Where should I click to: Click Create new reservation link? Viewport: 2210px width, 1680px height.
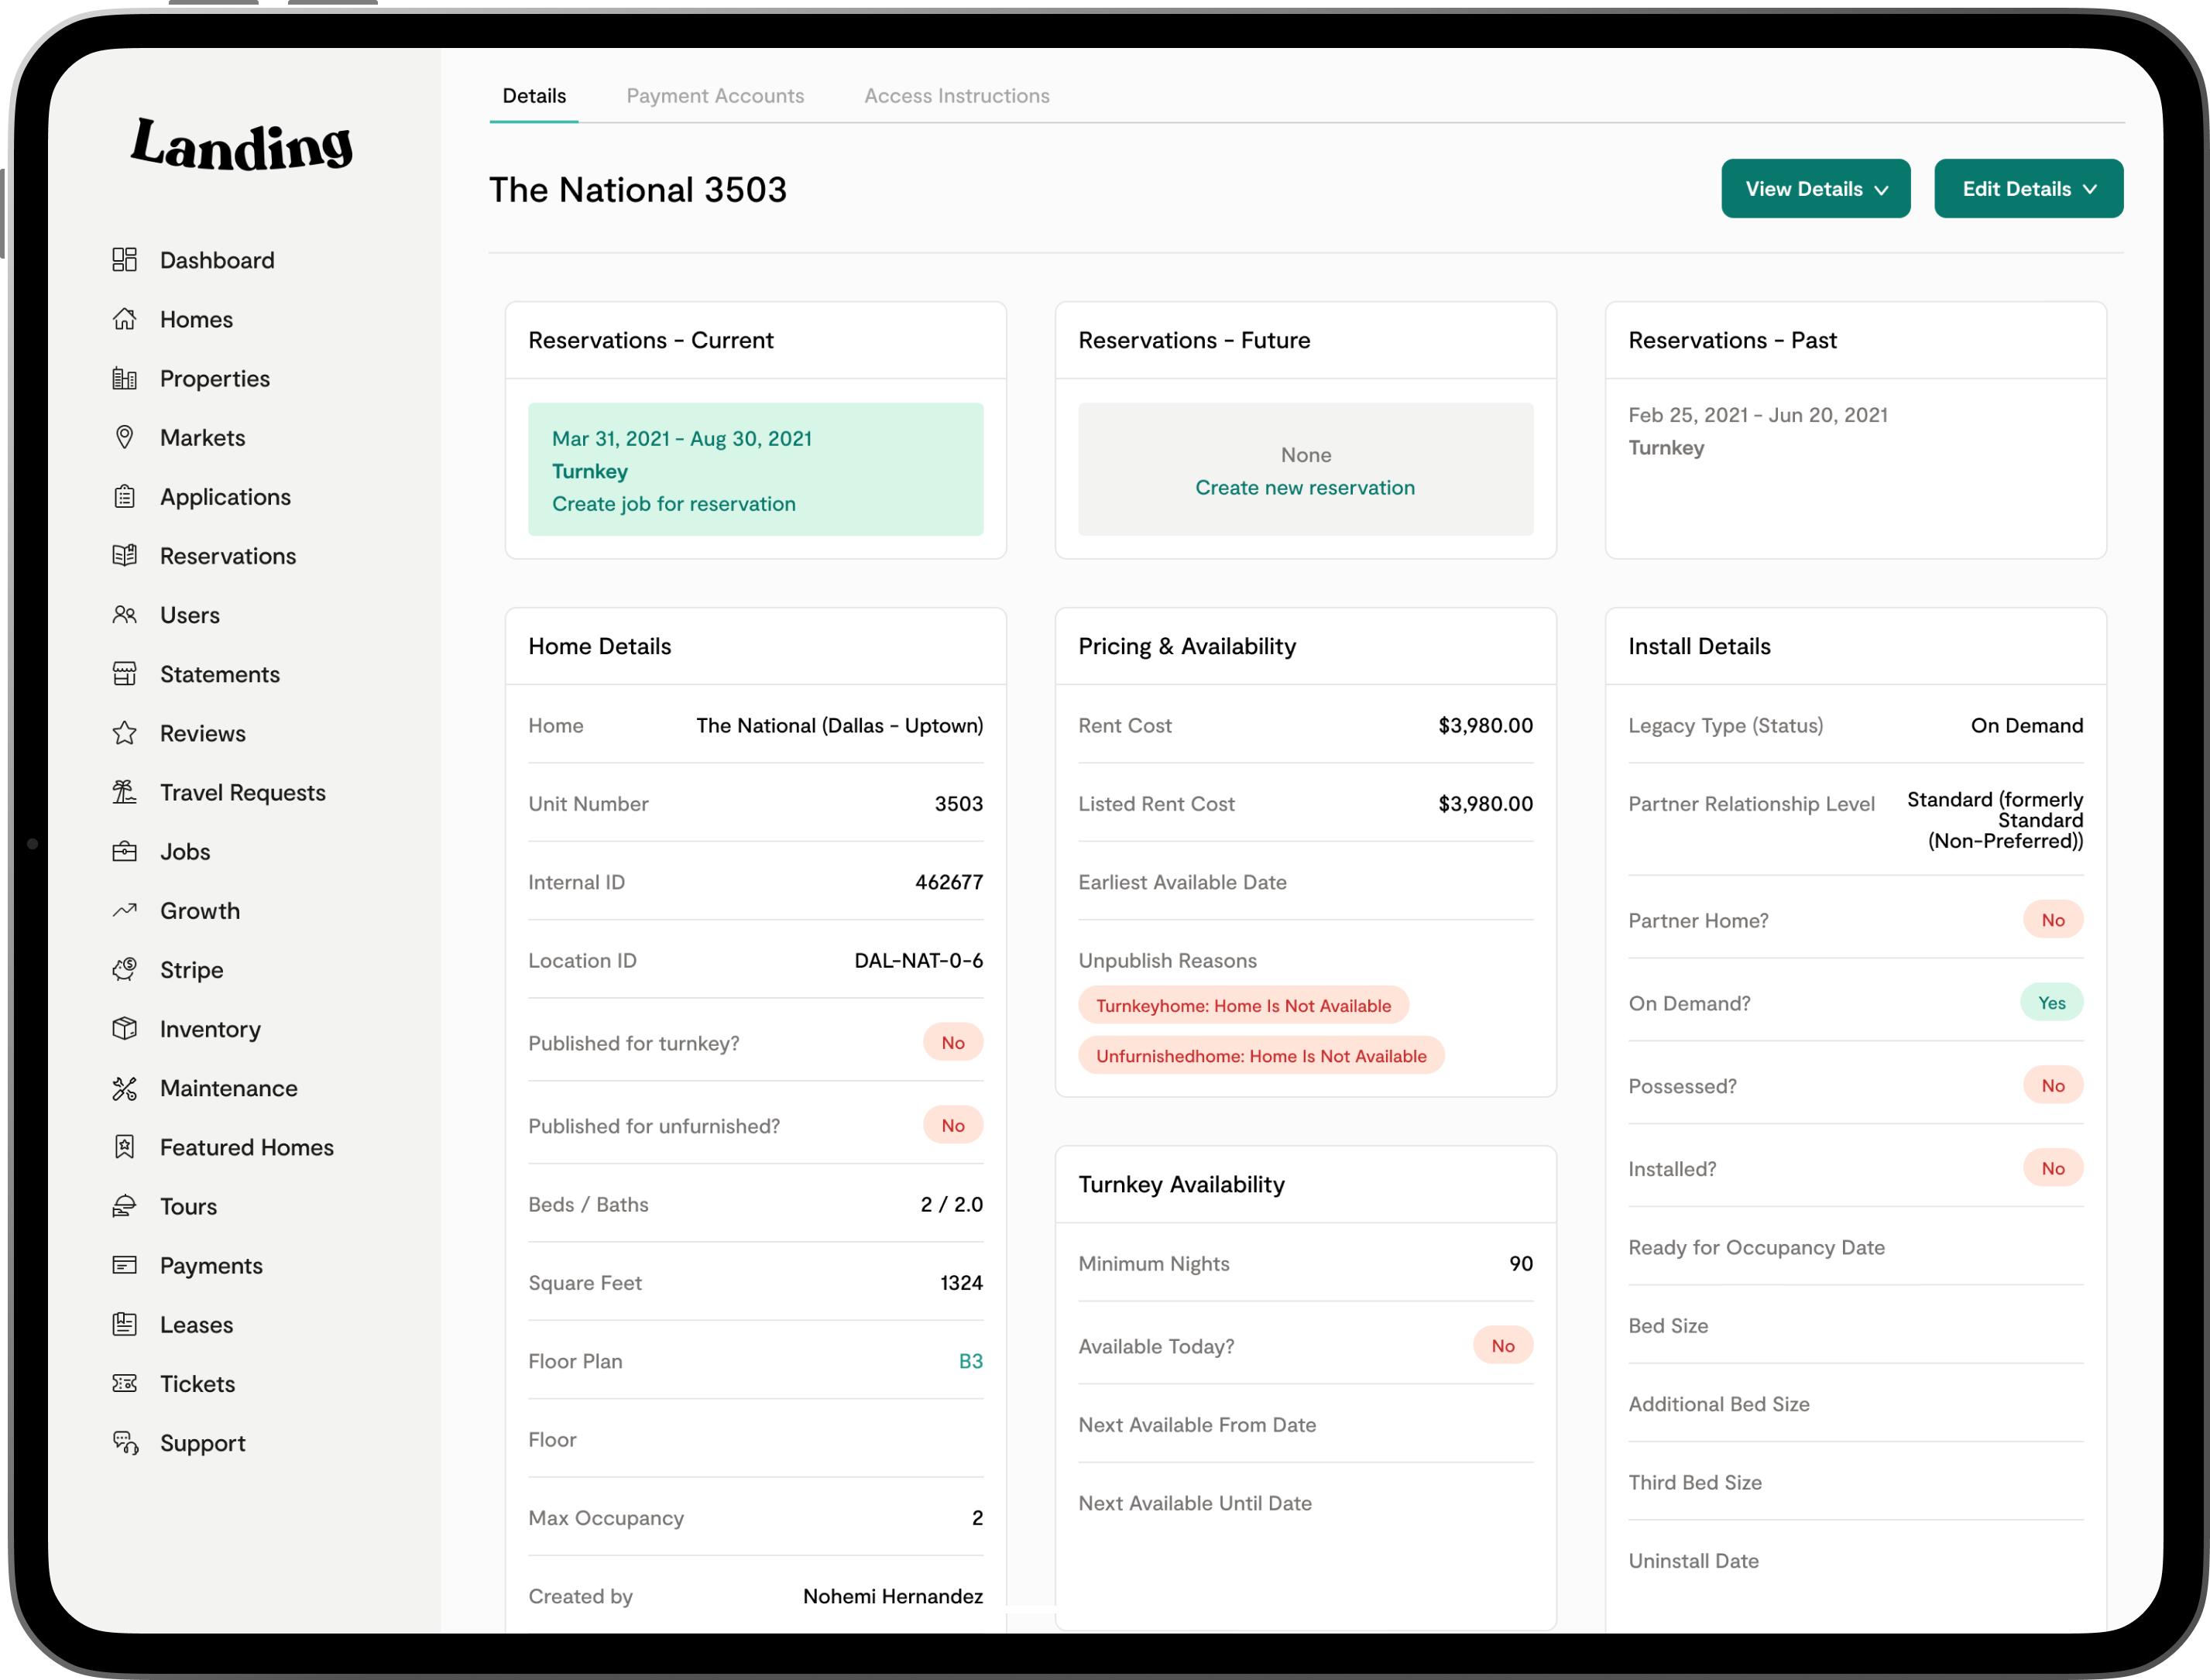(1305, 487)
